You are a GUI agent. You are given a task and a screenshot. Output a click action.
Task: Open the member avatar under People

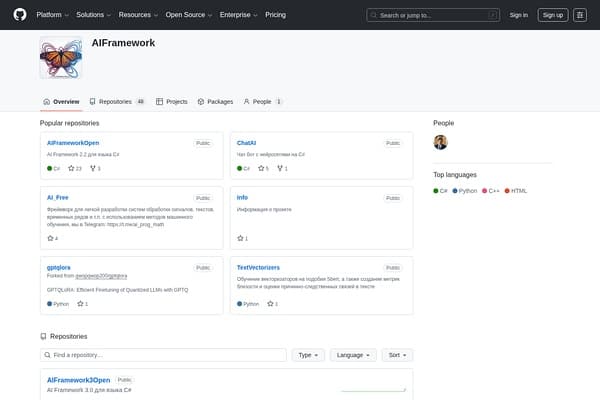pyautogui.click(x=440, y=142)
